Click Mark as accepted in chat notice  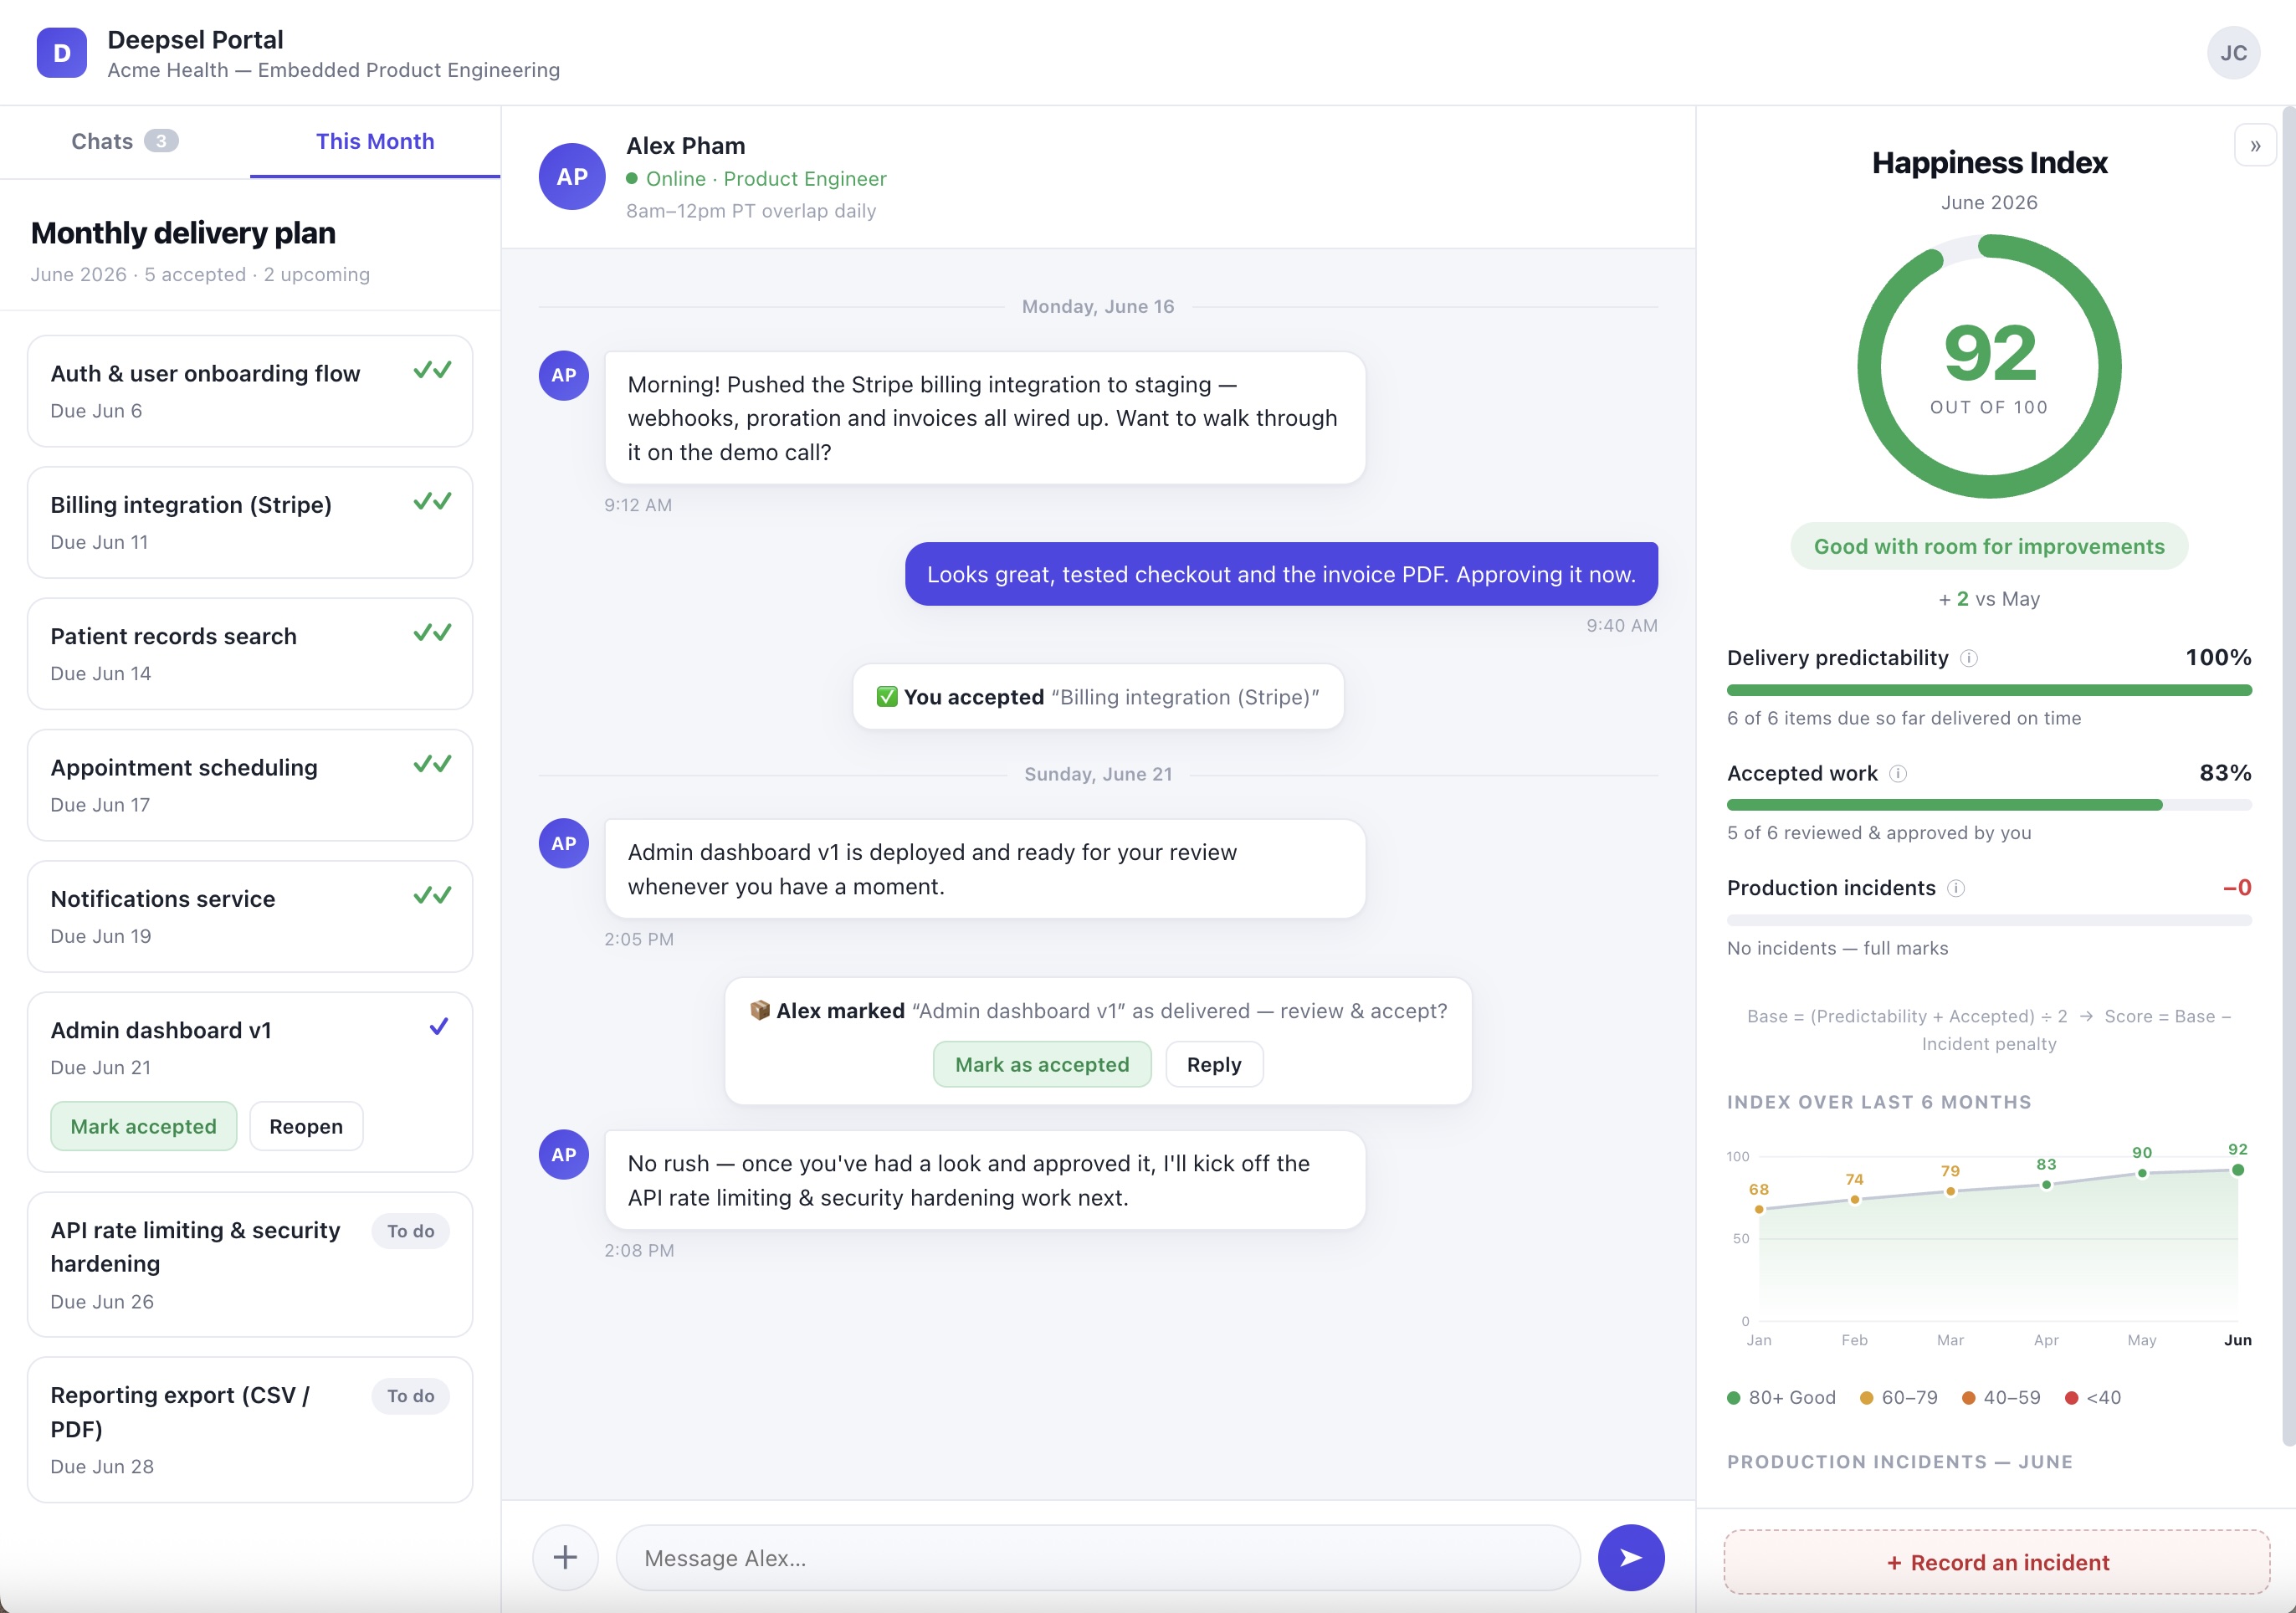(x=1042, y=1064)
